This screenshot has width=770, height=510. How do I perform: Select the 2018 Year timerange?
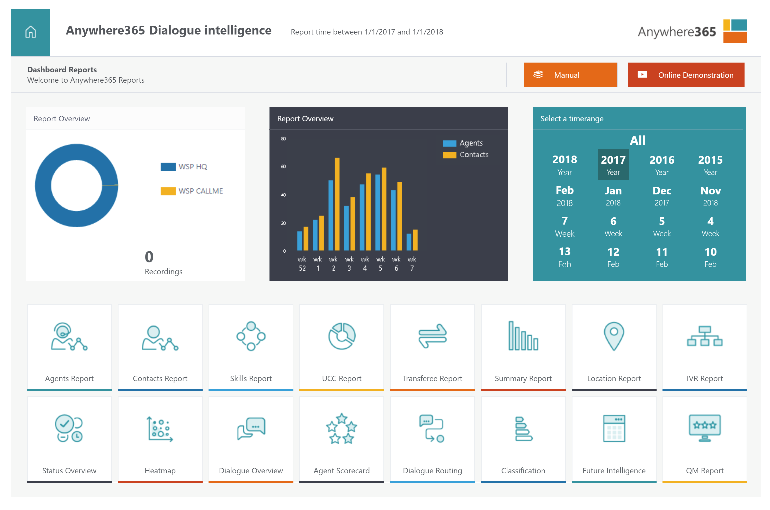565,164
